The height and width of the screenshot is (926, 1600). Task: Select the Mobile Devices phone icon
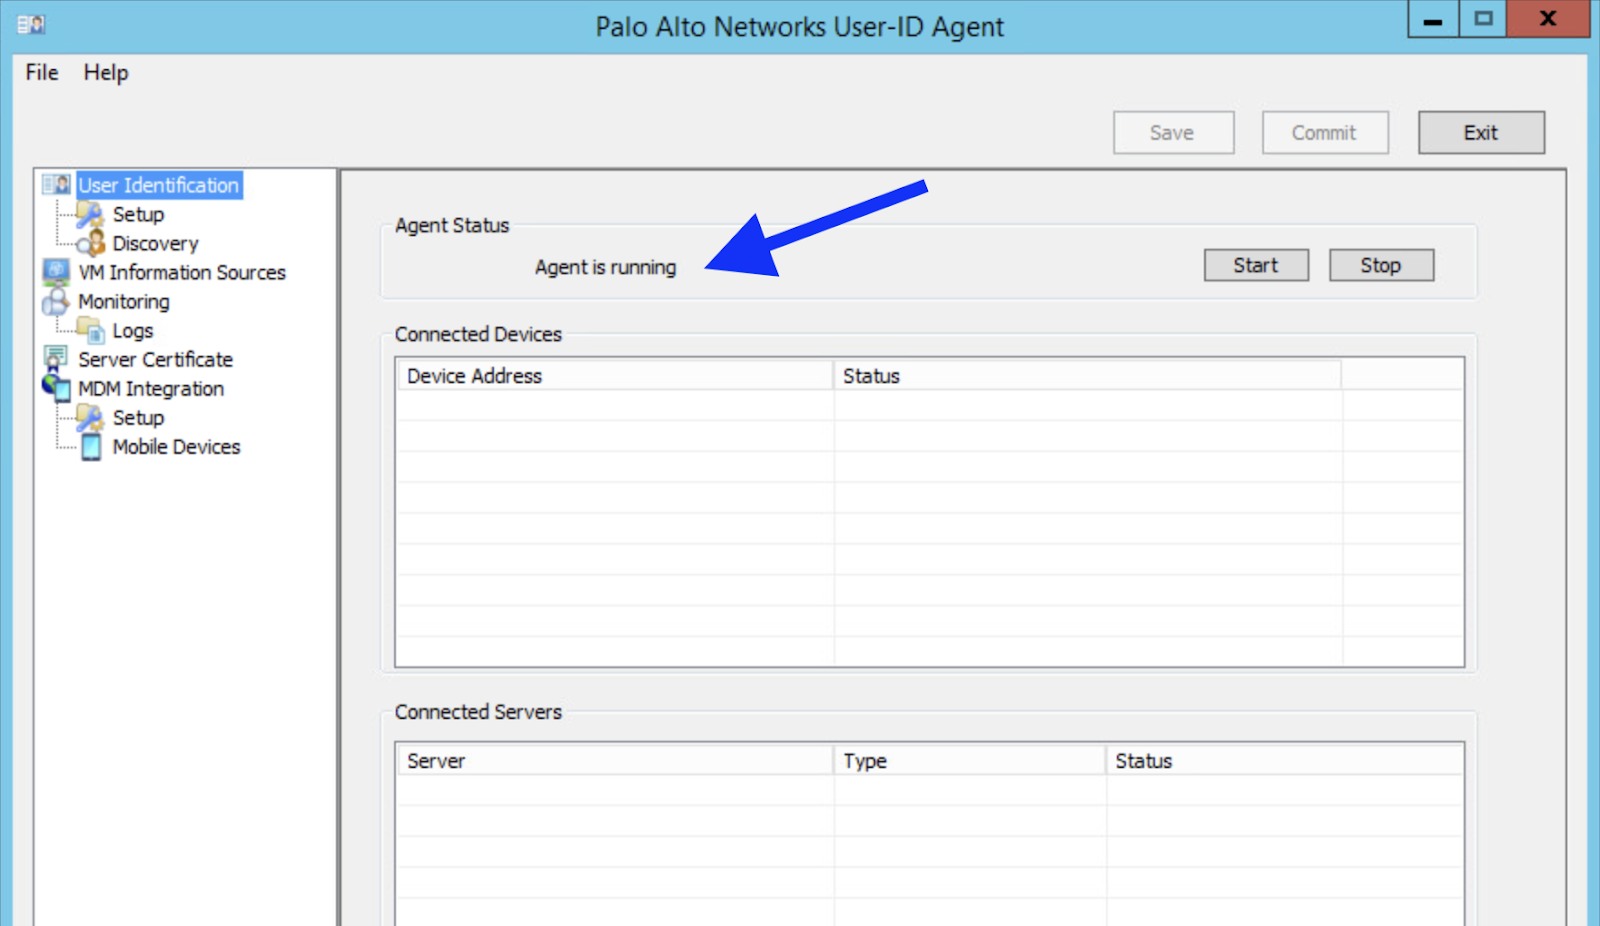[92, 447]
